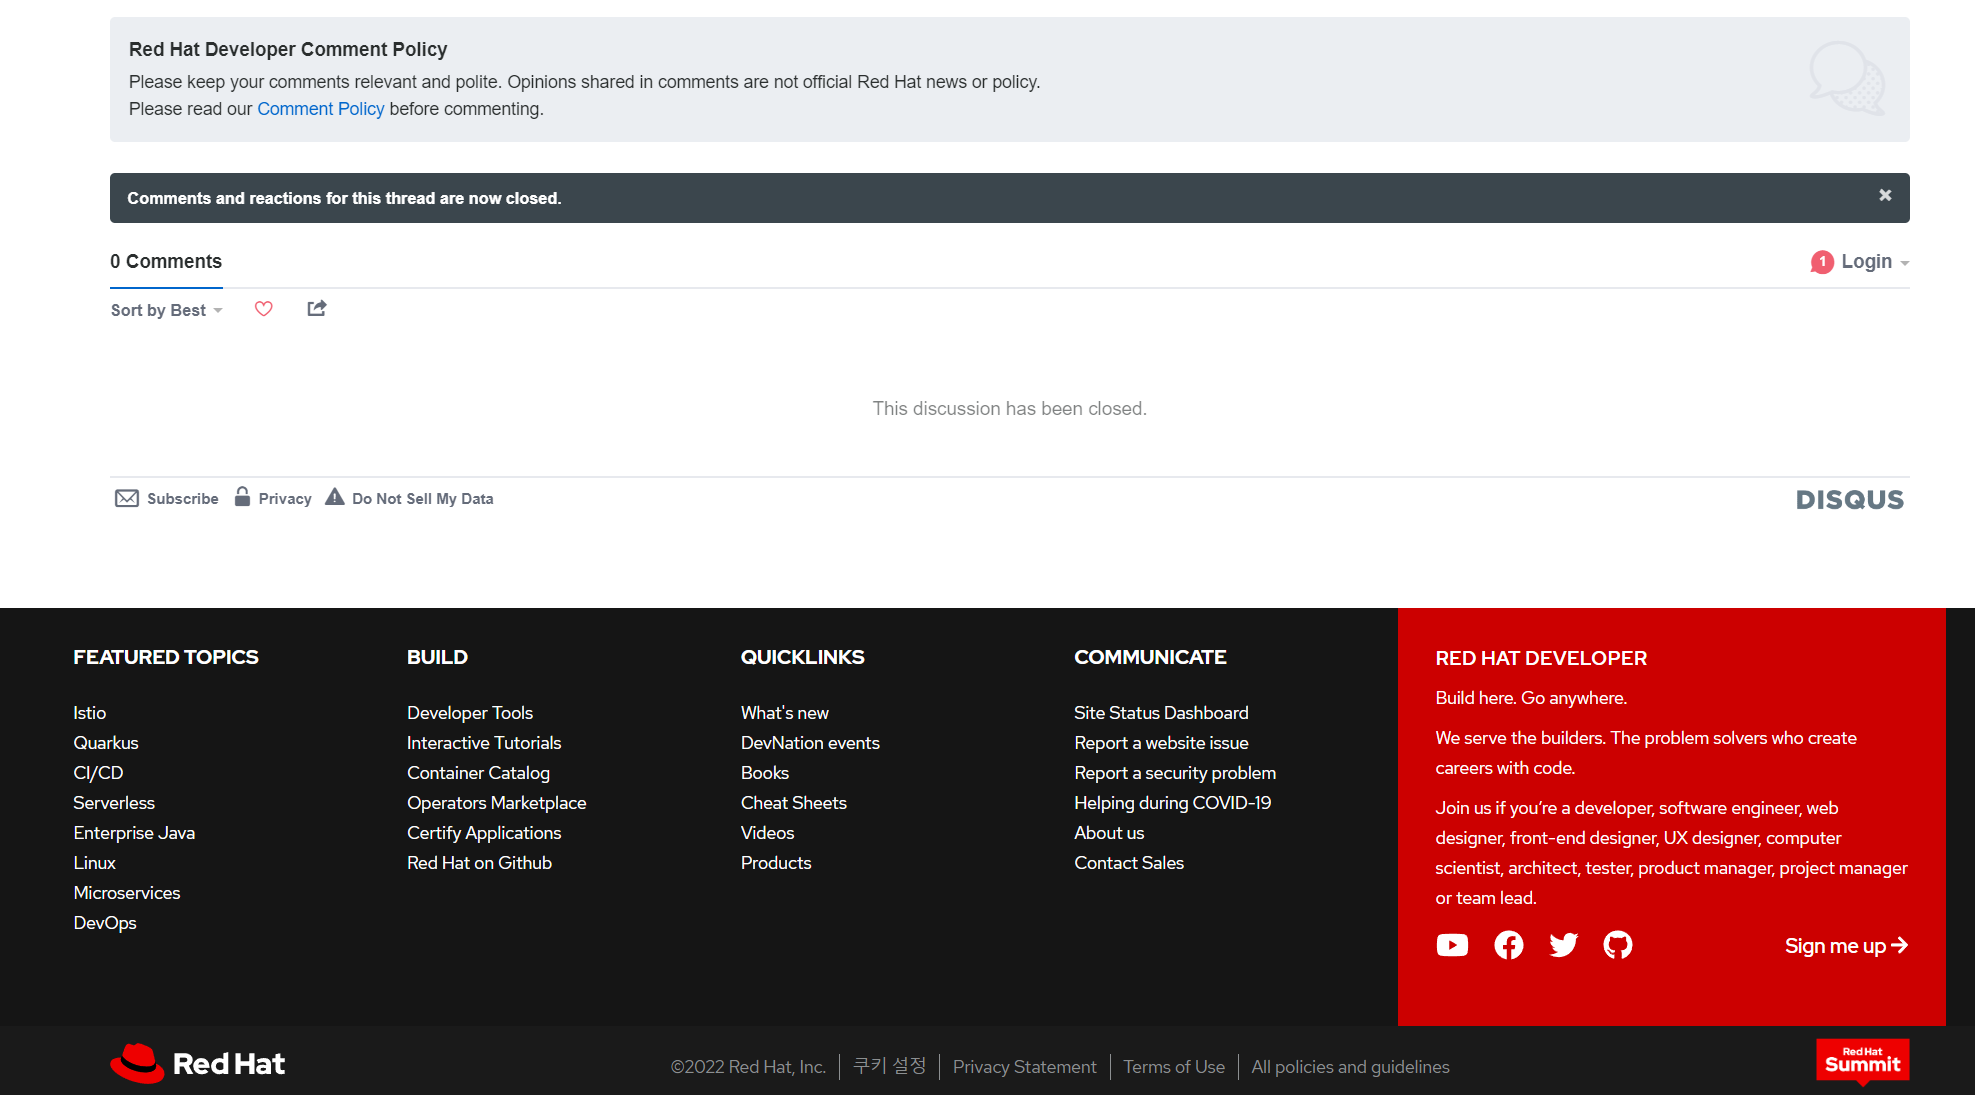Click Do Not Sell My Data
Image resolution: width=1975 pixels, height=1095 pixels.
[x=422, y=498]
